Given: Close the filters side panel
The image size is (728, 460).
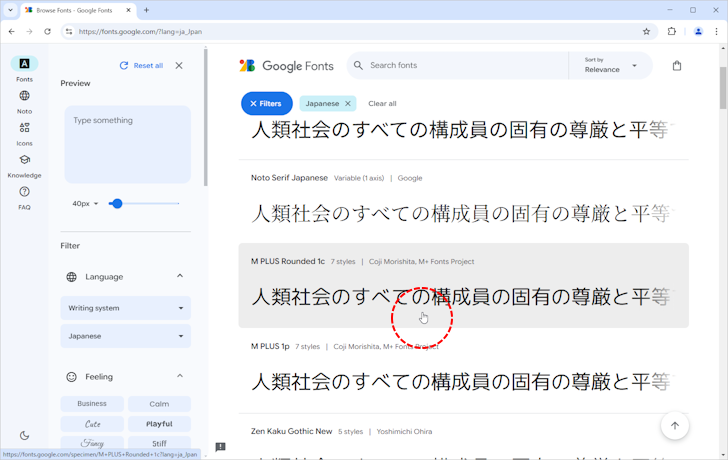Looking at the screenshot, I should click(x=179, y=65).
